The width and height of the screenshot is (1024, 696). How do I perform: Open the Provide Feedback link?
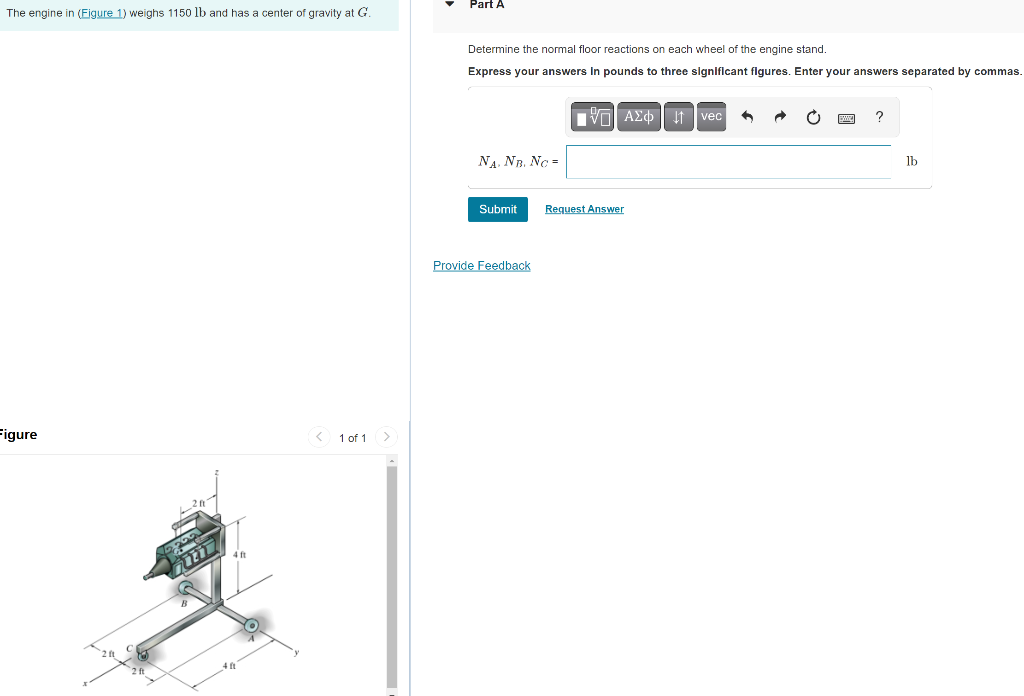point(481,266)
